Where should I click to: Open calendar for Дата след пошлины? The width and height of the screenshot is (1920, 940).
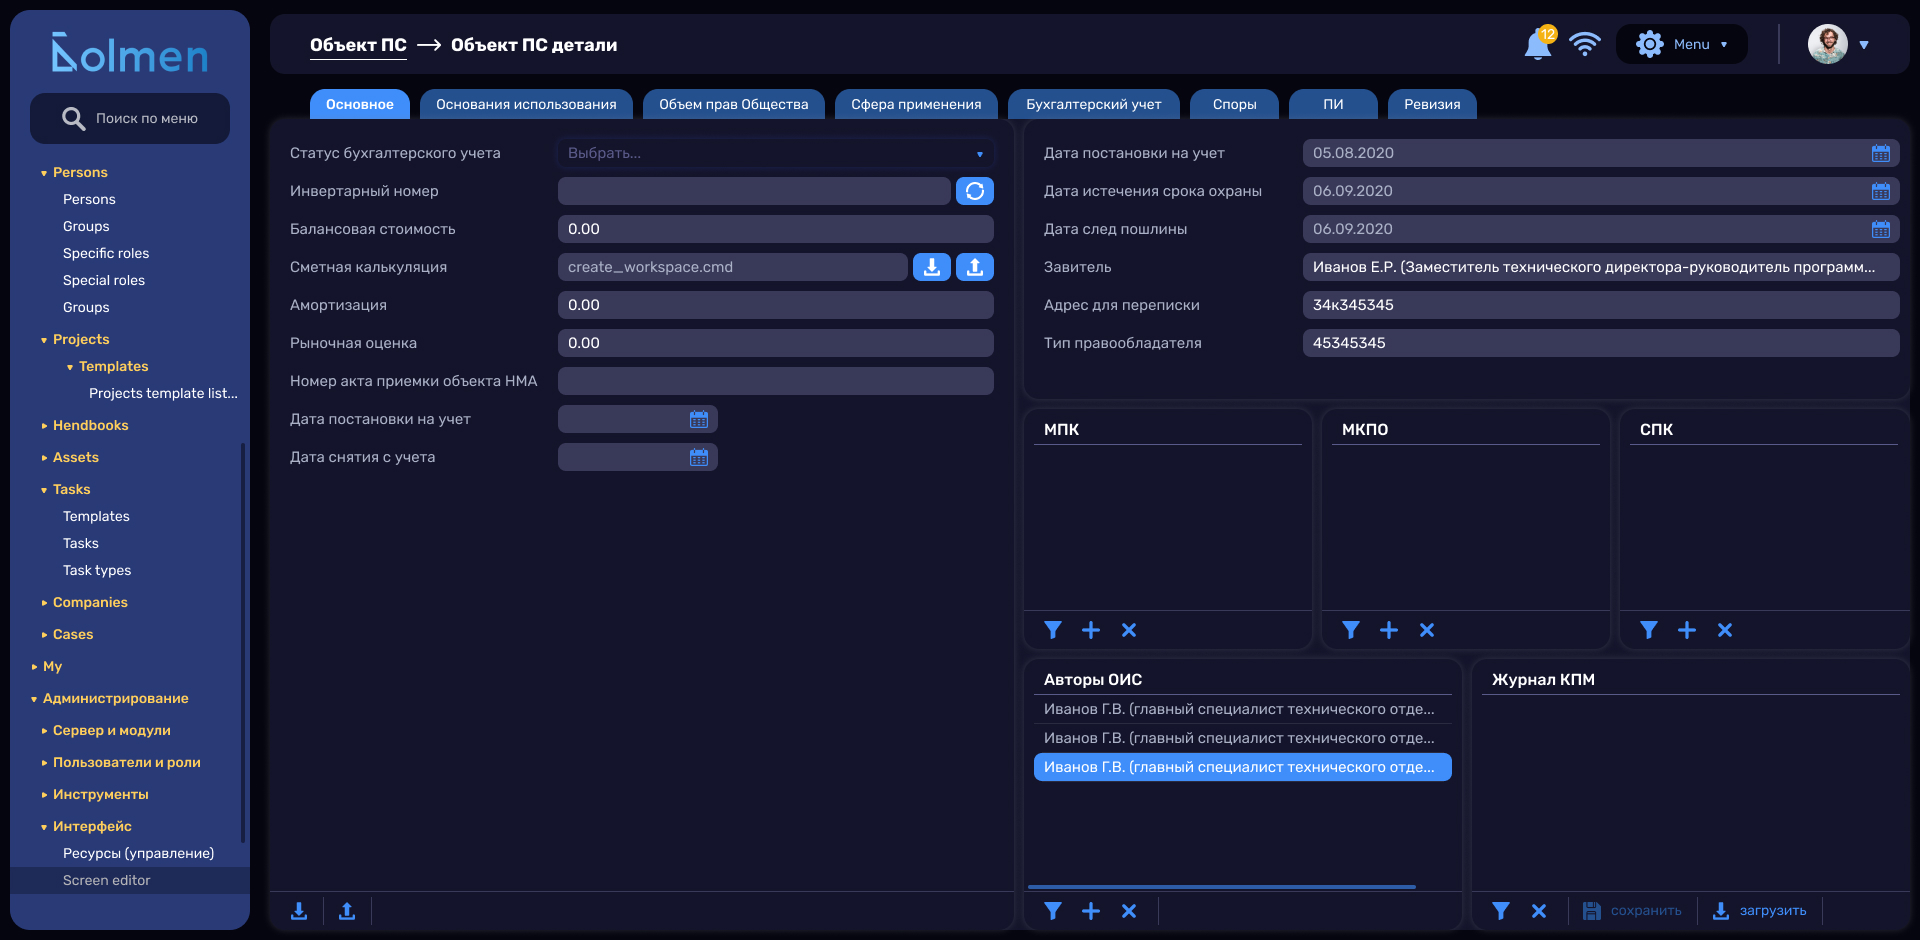tap(1881, 229)
